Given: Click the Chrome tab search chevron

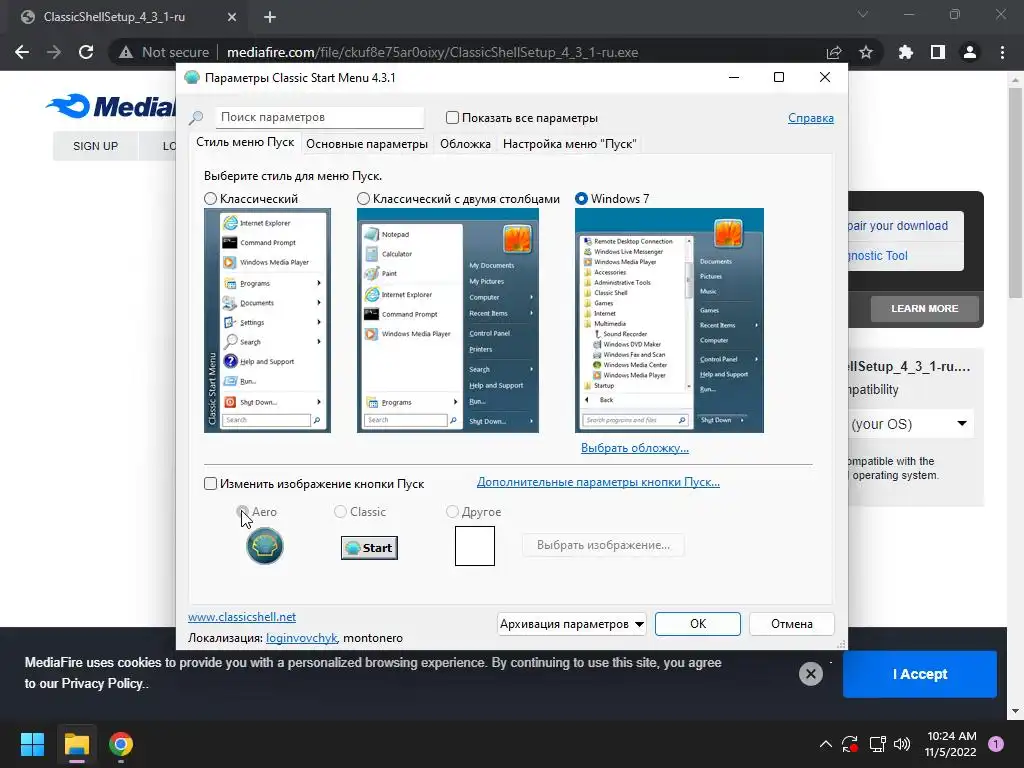Looking at the screenshot, I should [x=863, y=14].
